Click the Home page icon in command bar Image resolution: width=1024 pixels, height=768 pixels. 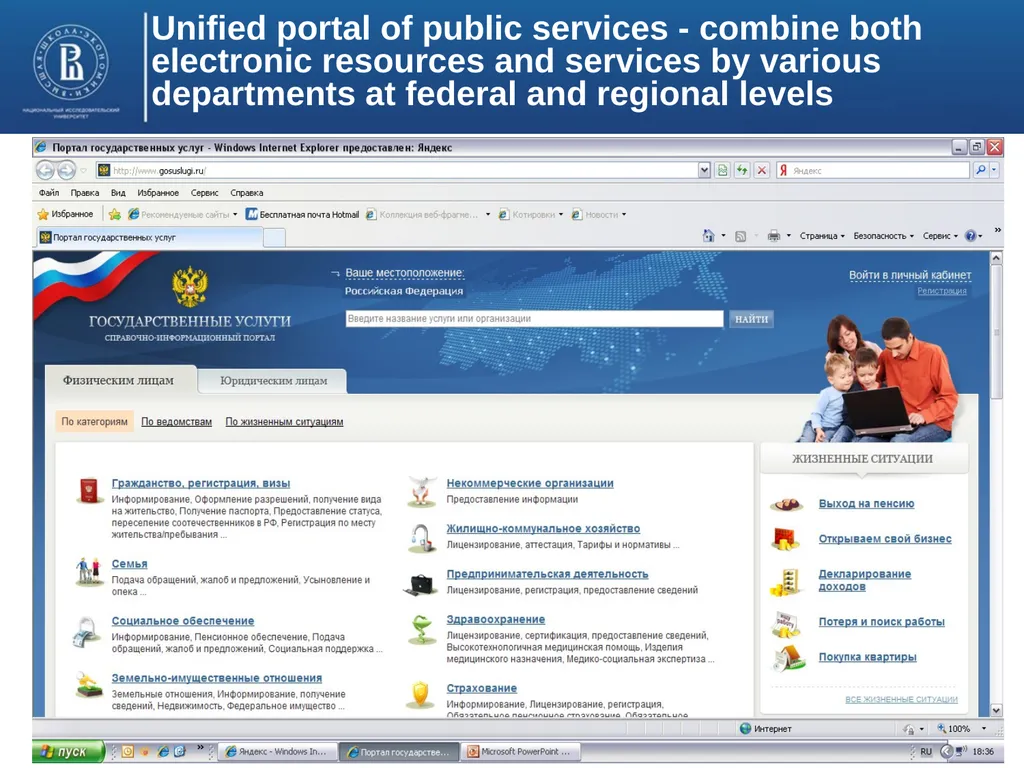click(x=709, y=236)
